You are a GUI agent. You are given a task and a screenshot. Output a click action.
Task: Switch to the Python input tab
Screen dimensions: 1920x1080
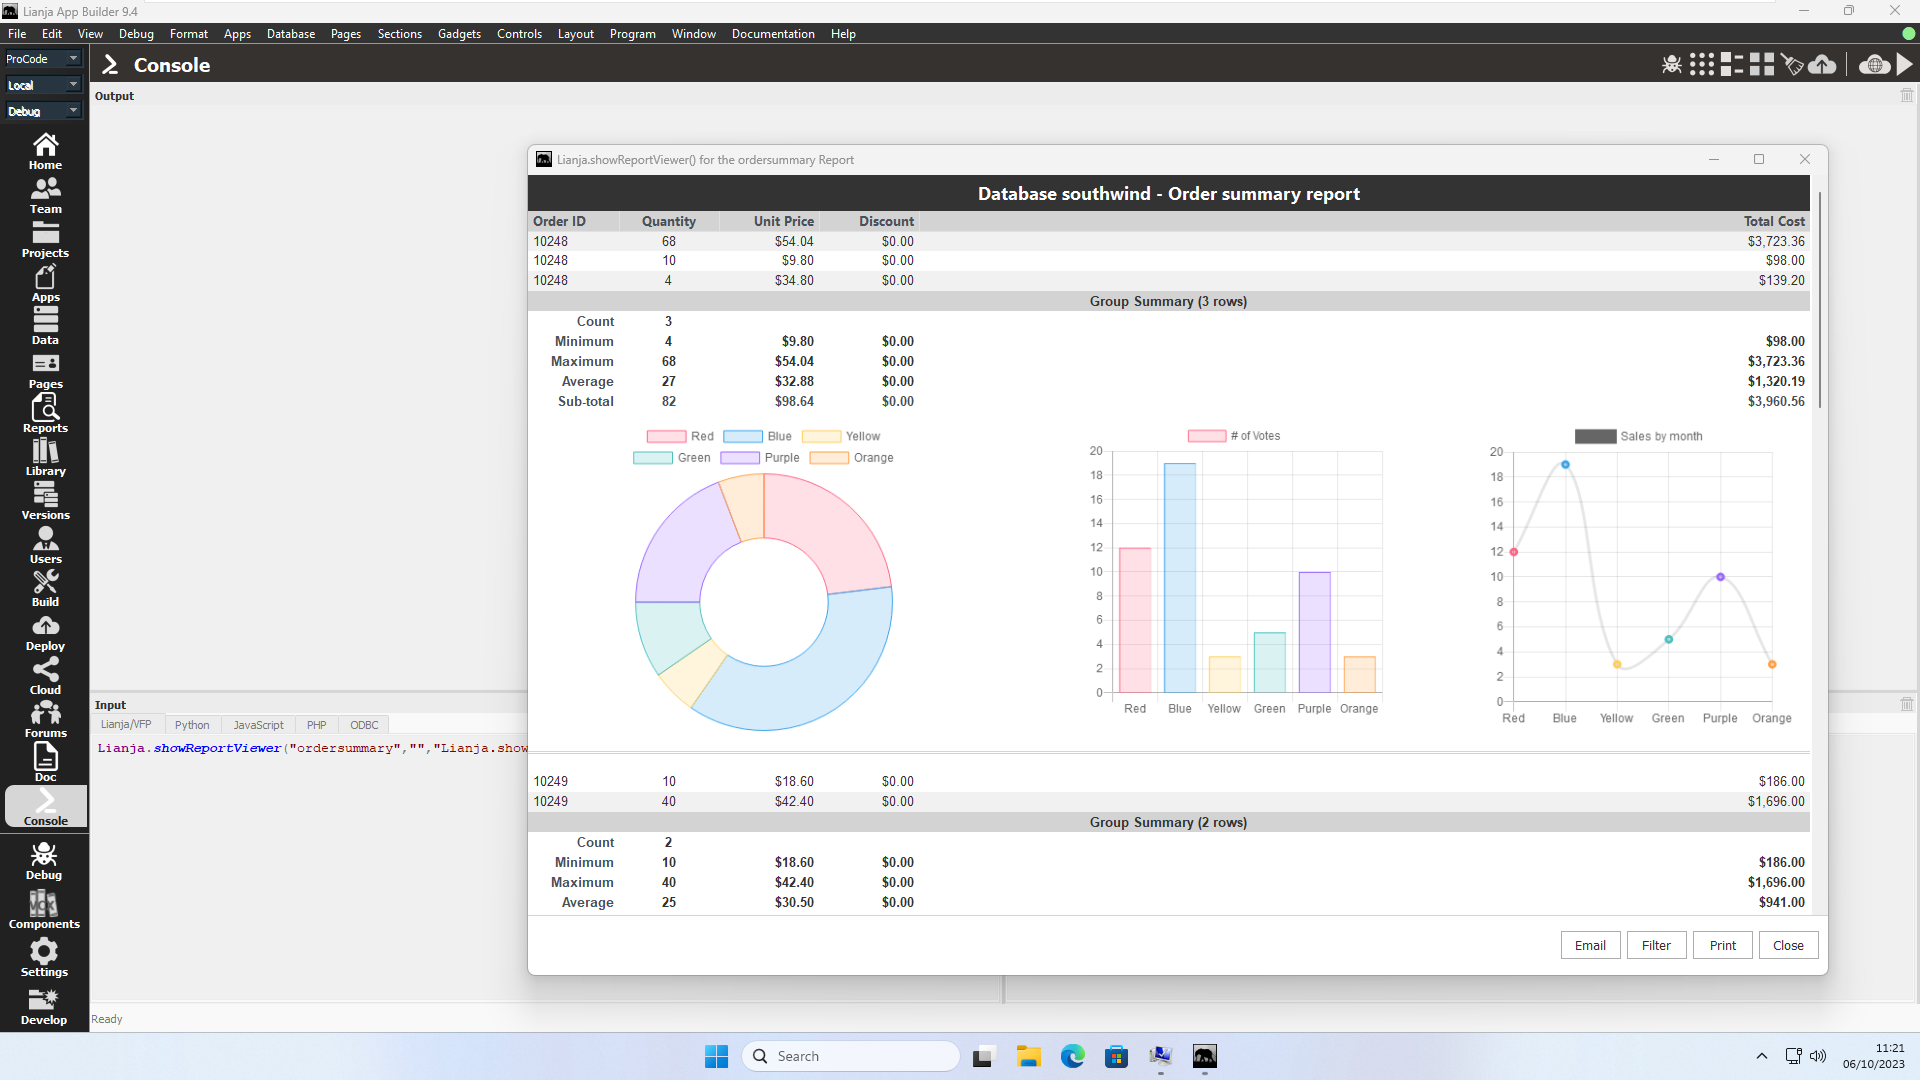pyautogui.click(x=192, y=725)
